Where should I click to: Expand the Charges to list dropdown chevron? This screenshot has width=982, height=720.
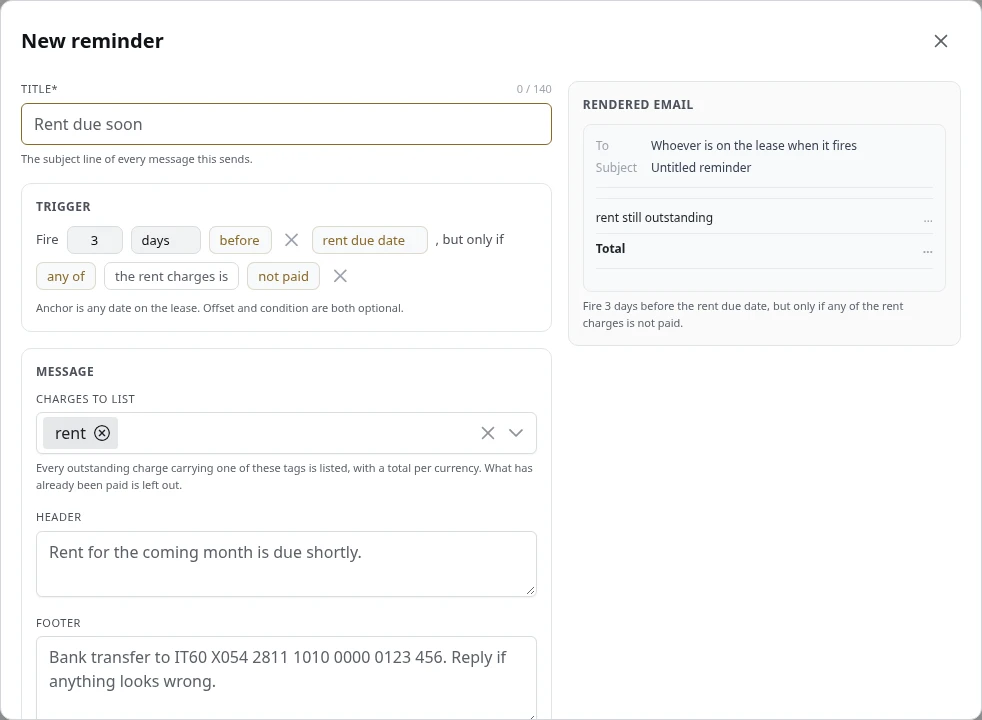coord(515,433)
